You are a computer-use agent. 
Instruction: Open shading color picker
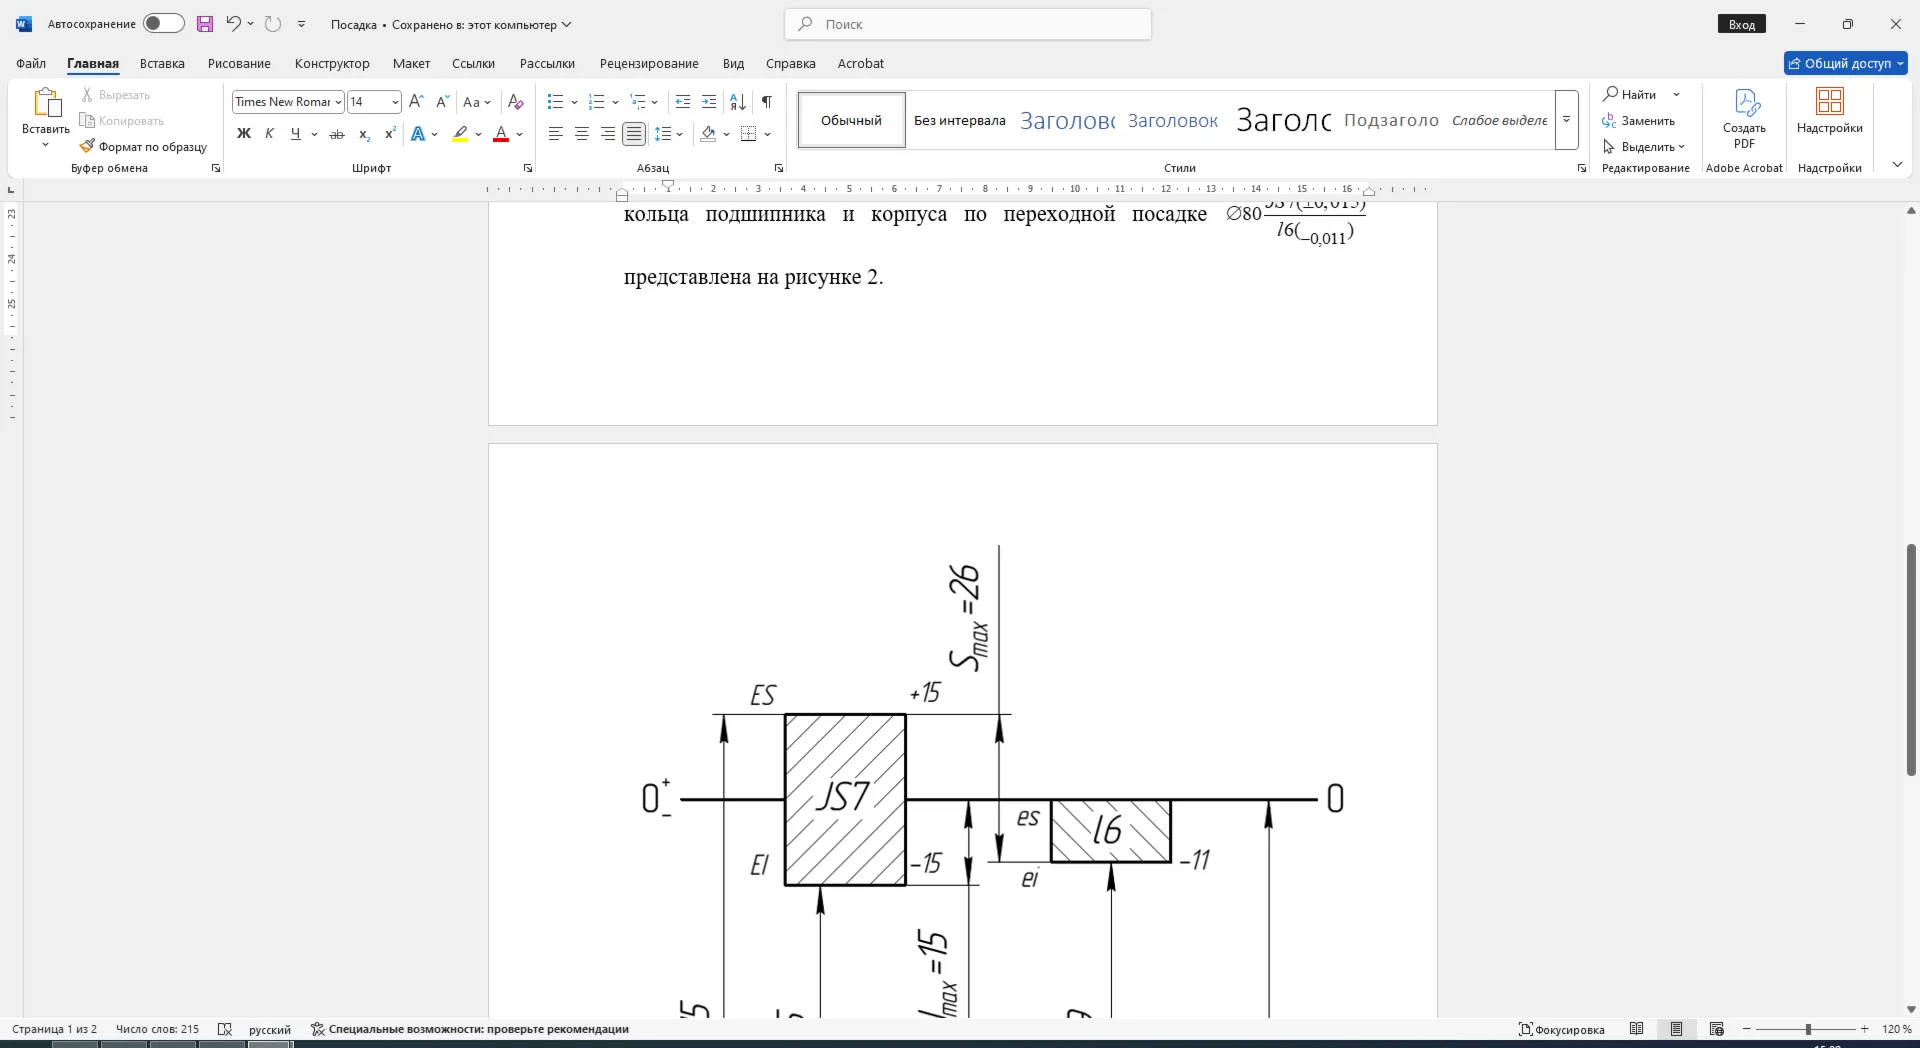click(728, 134)
